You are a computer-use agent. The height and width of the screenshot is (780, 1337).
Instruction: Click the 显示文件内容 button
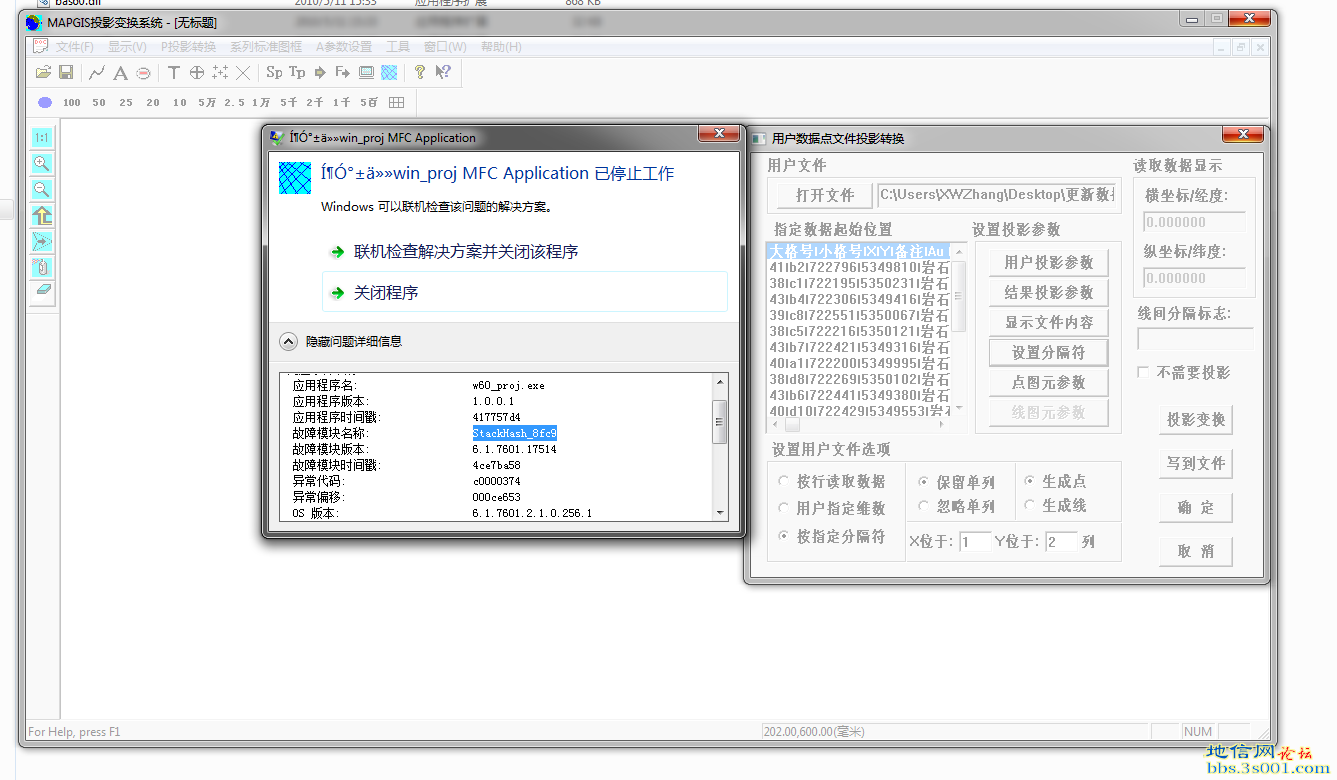(x=1049, y=322)
